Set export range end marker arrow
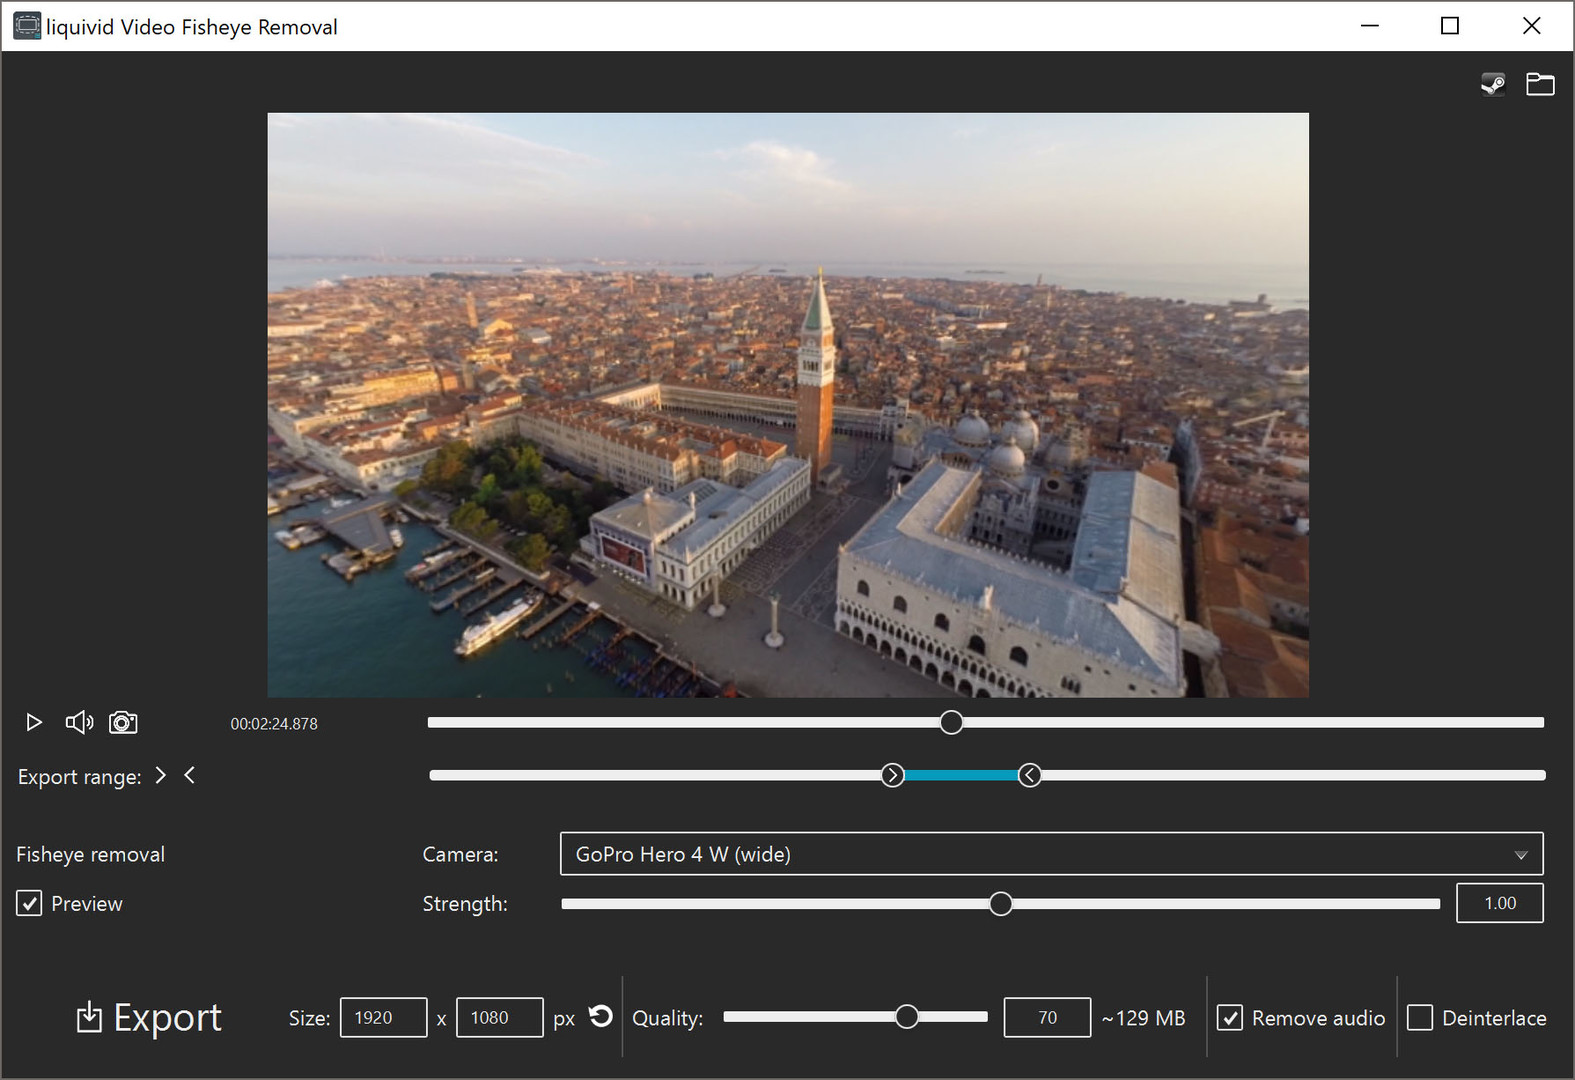This screenshot has height=1080, width=1575. pyautogui.click(x=190, y=775)
